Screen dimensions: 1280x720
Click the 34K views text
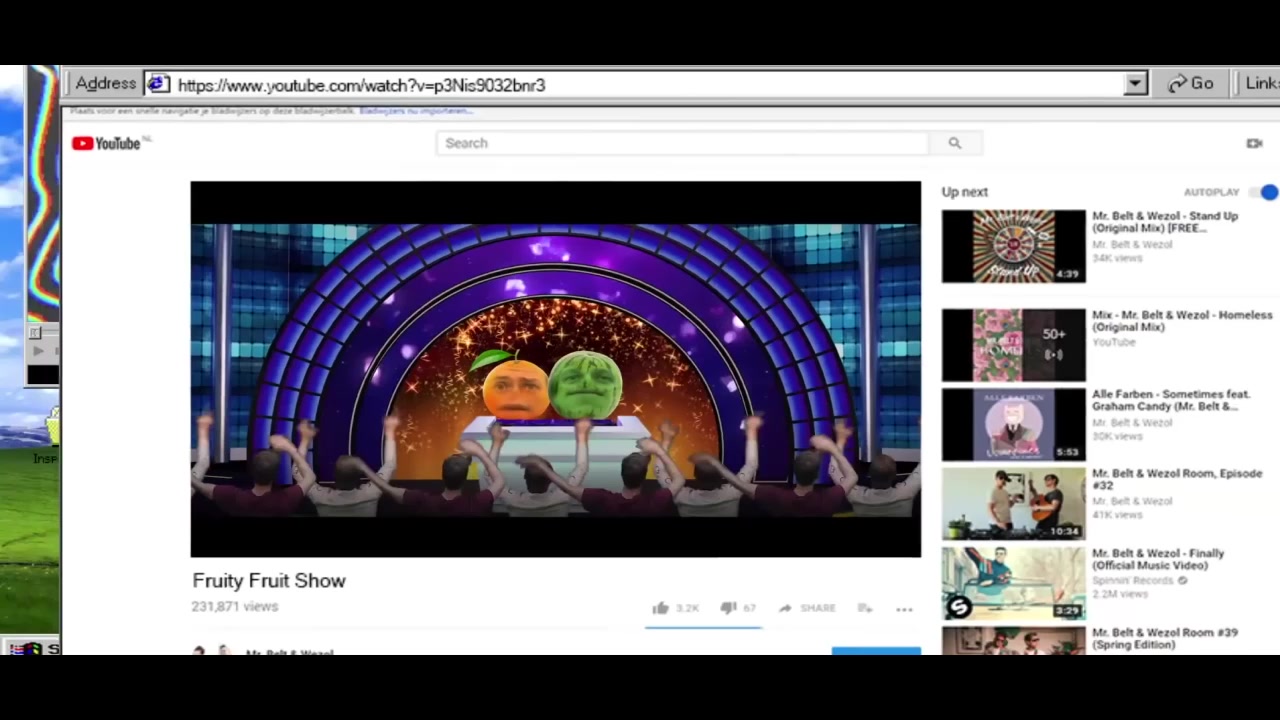[x=1117, y=258]
